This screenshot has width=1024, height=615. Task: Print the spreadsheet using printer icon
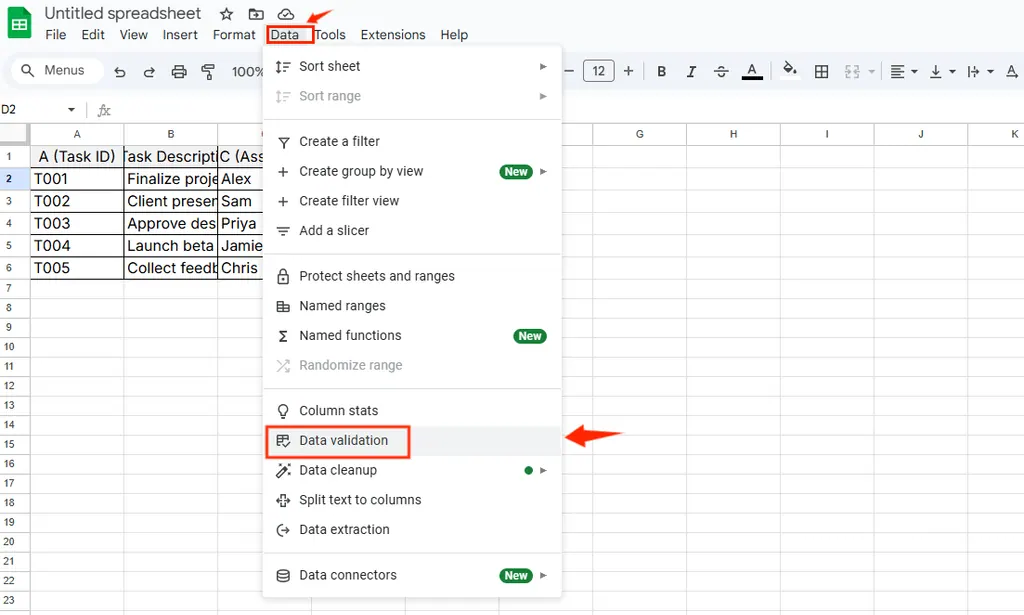(179, 72)
